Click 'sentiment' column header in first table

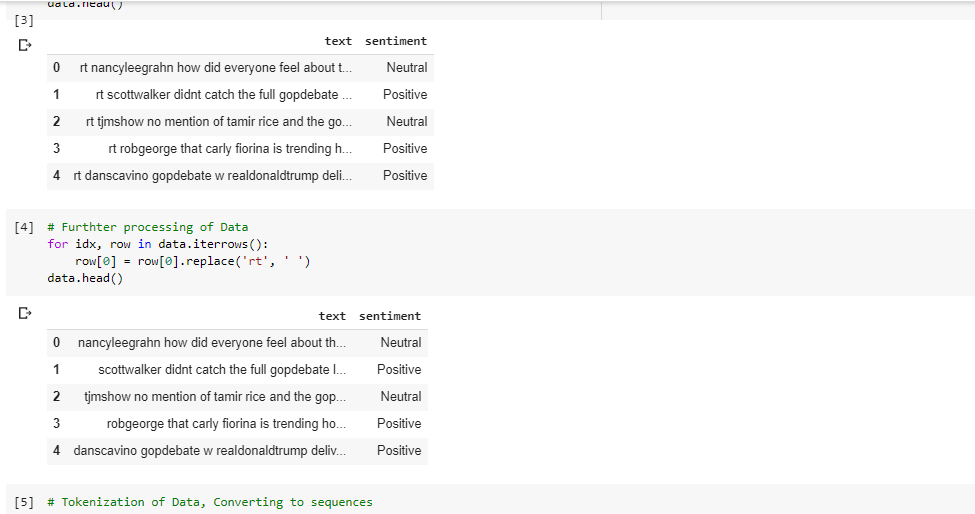click(x=396, y=41)
